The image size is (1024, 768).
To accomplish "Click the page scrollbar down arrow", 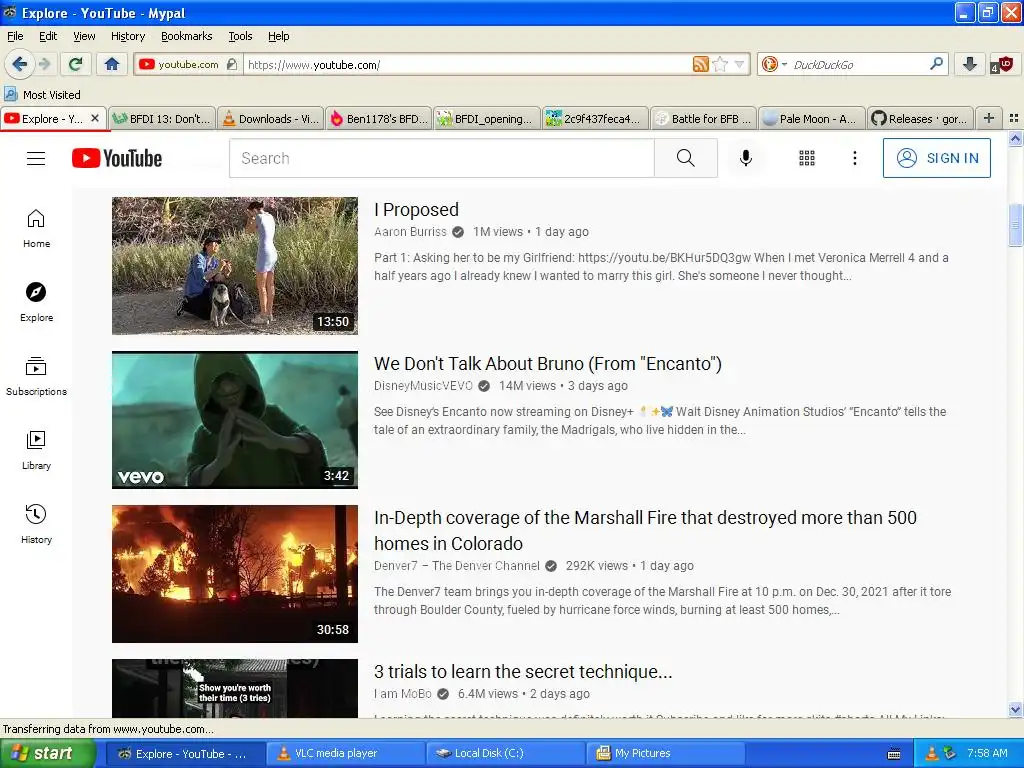I will (x=1015, y=709).
